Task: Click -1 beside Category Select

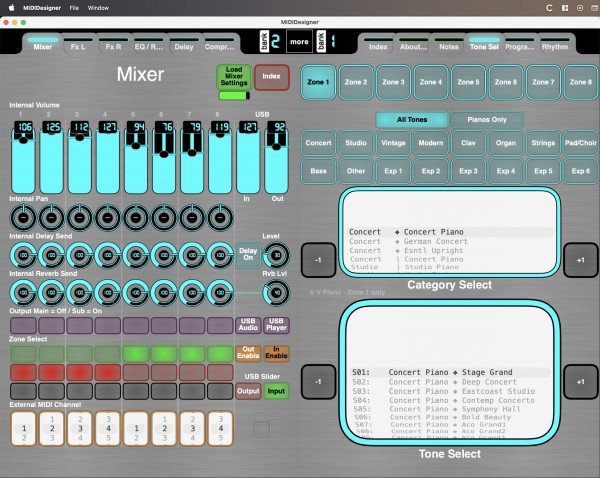Action: pyautogui.click(x=318, y=260)
